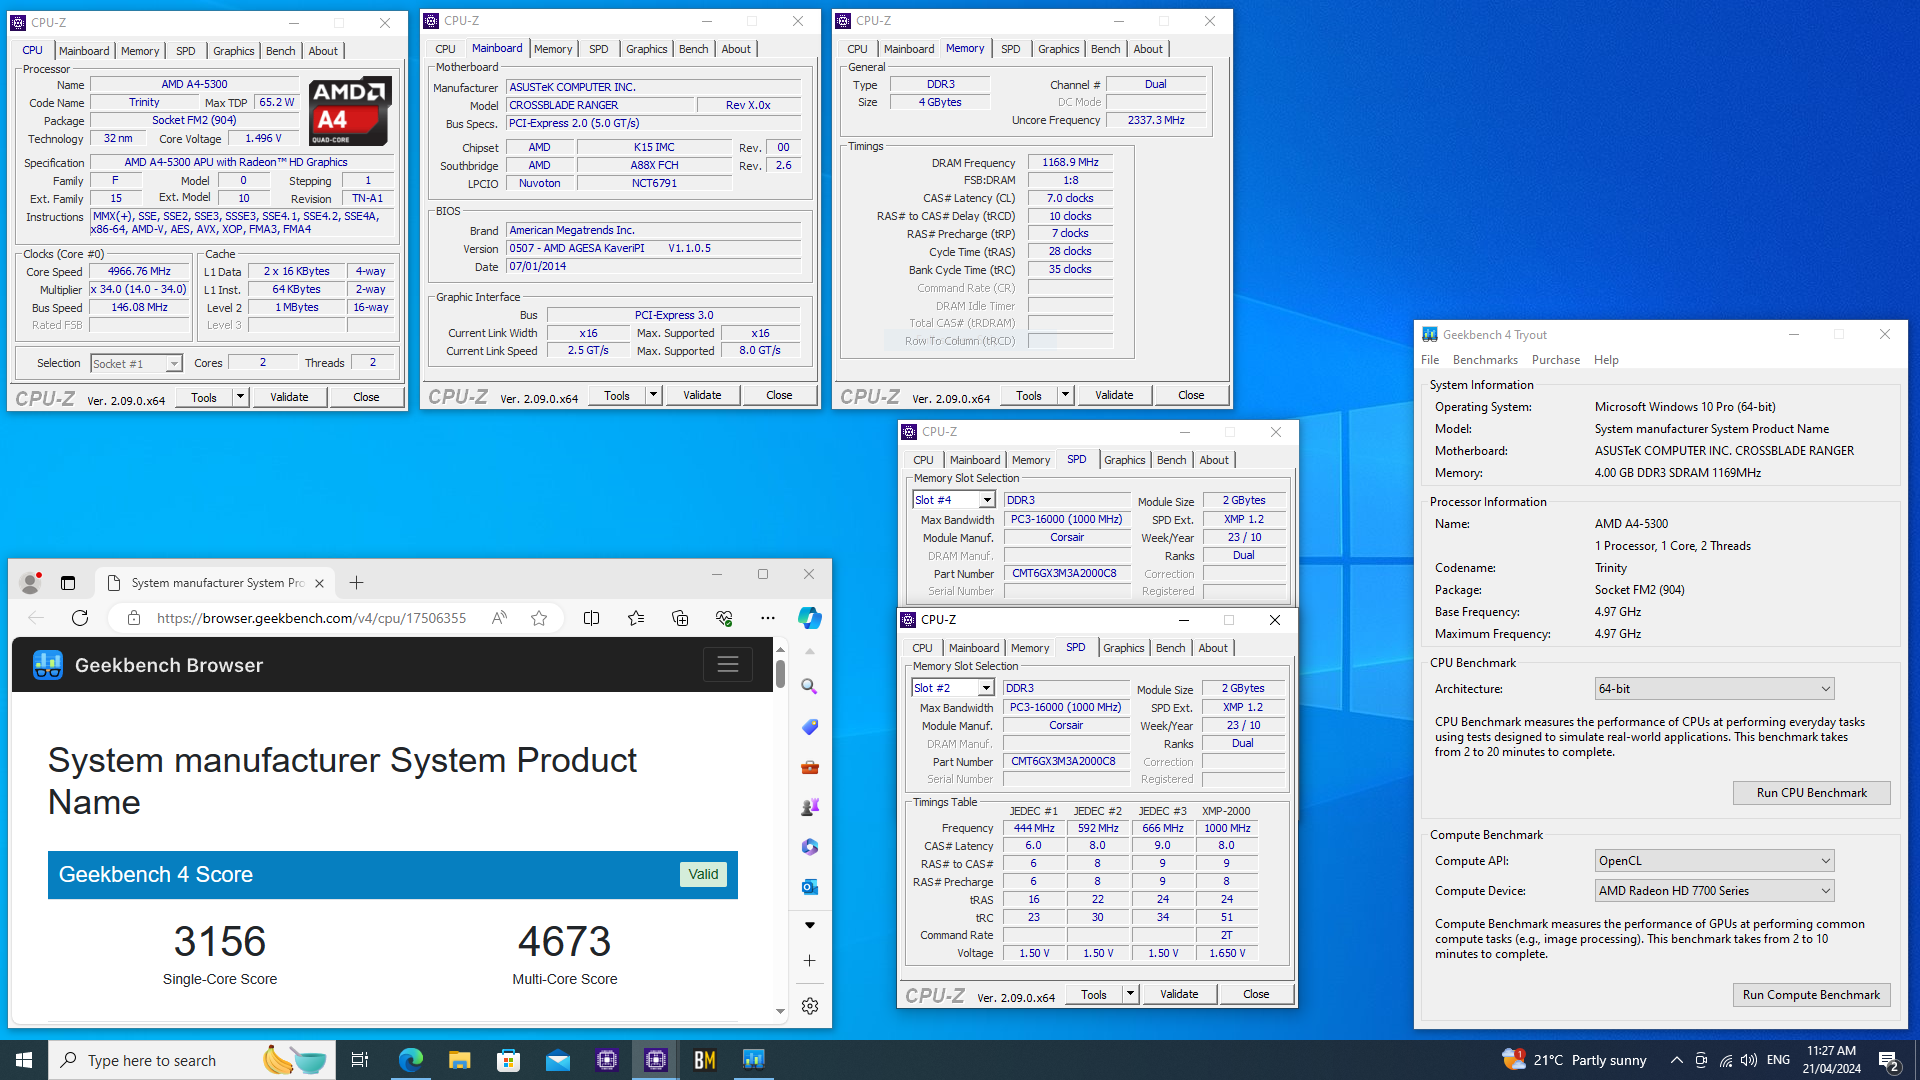Open Geekbench Browser hamburger menu

[x=727, y=665]
